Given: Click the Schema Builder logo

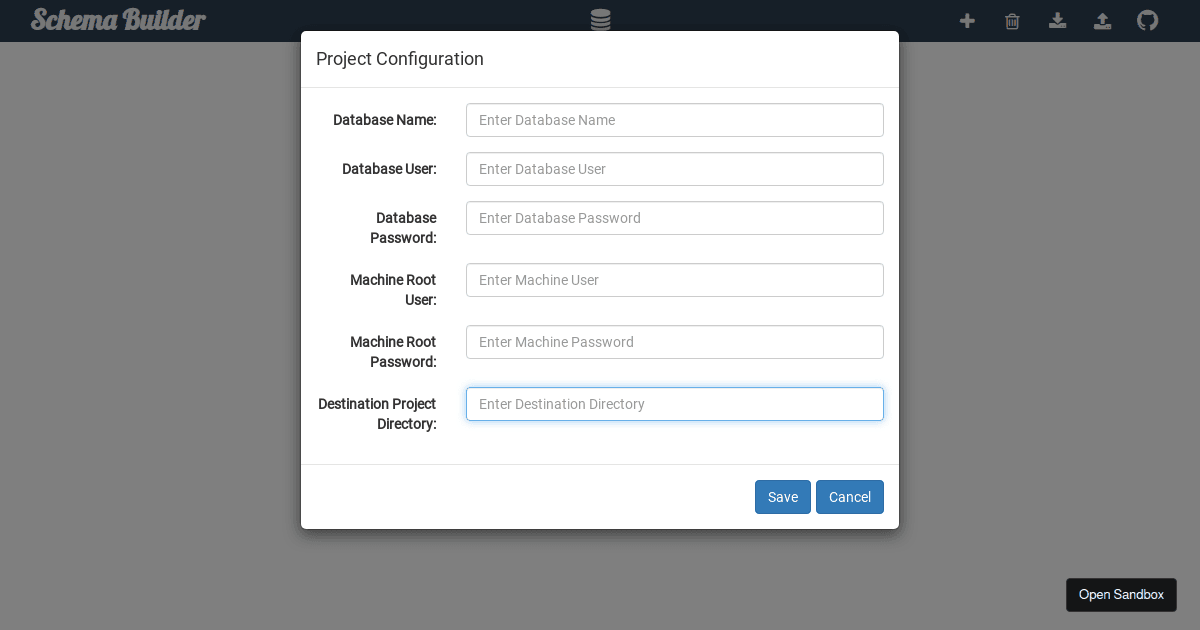Looking at the screenshot, I should [x=117, y=20].
